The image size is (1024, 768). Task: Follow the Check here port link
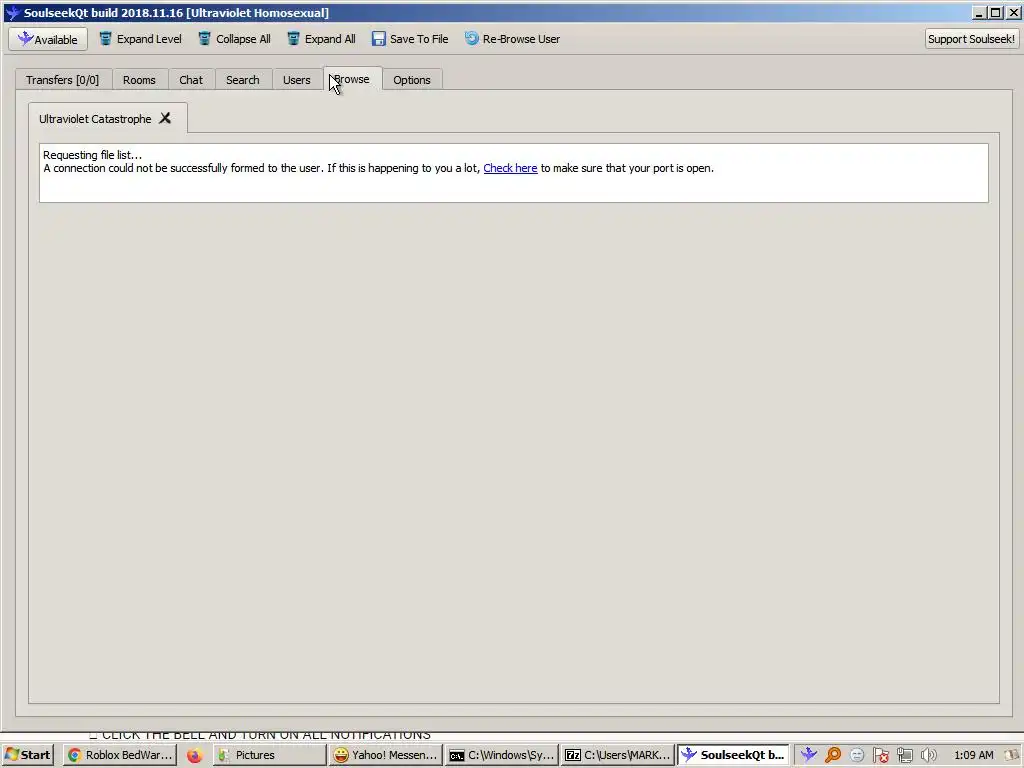[510, 168]
